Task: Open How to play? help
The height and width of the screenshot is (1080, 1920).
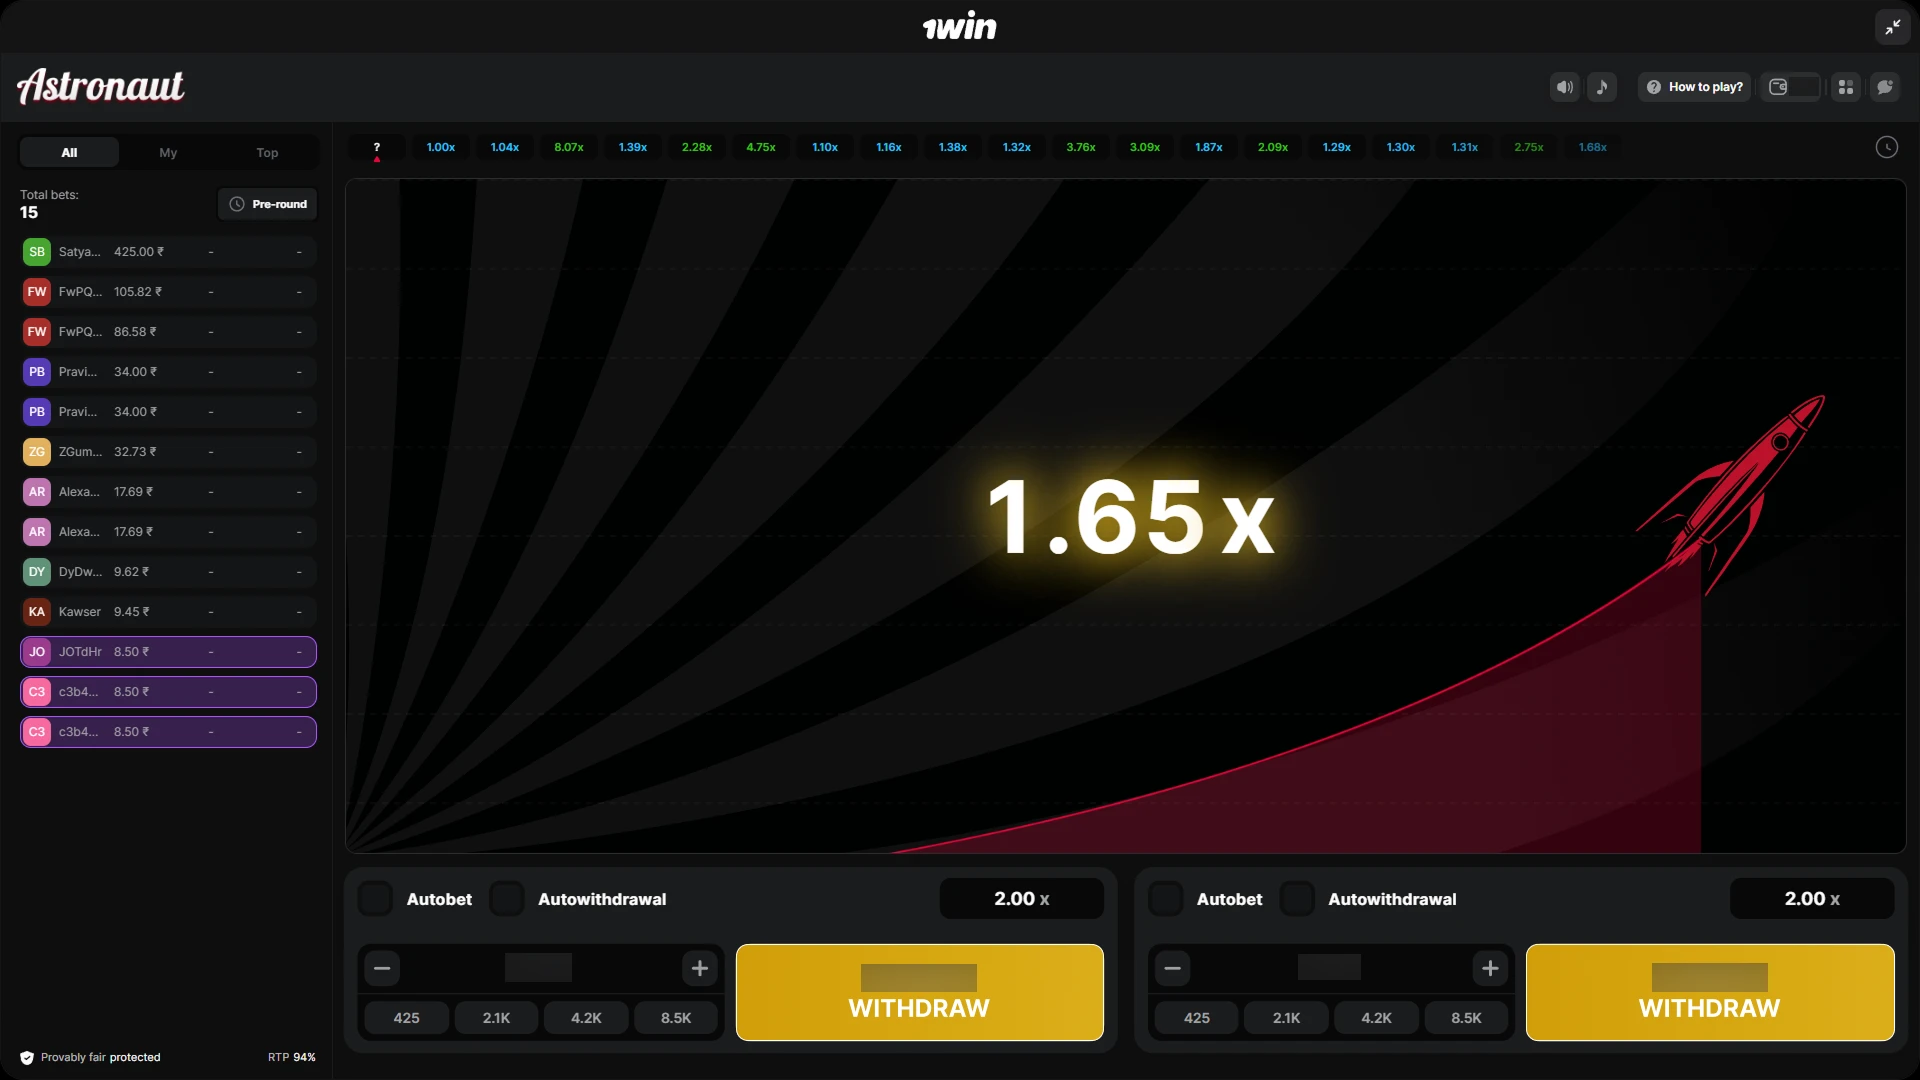Action: tap(1694, 87)
